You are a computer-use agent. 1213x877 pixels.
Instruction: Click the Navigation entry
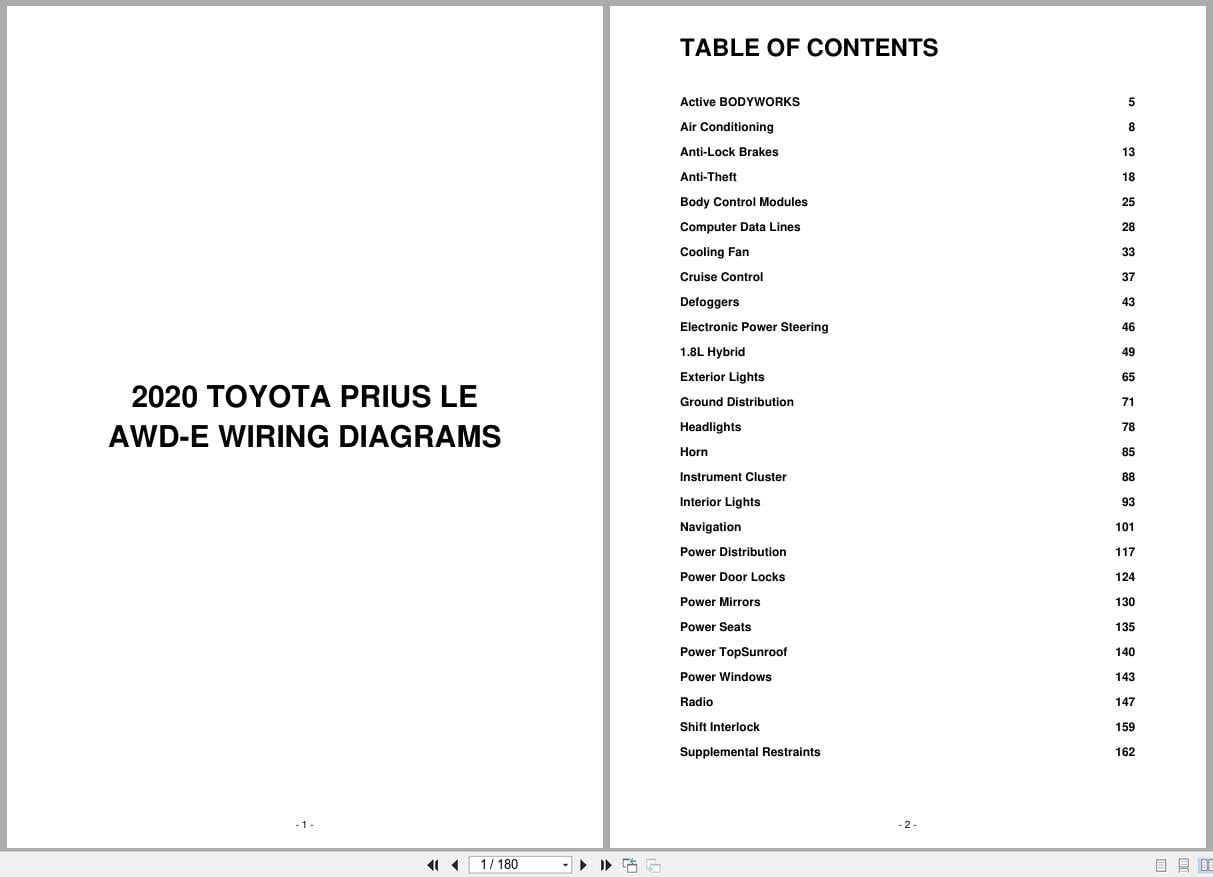pos(711,527)
